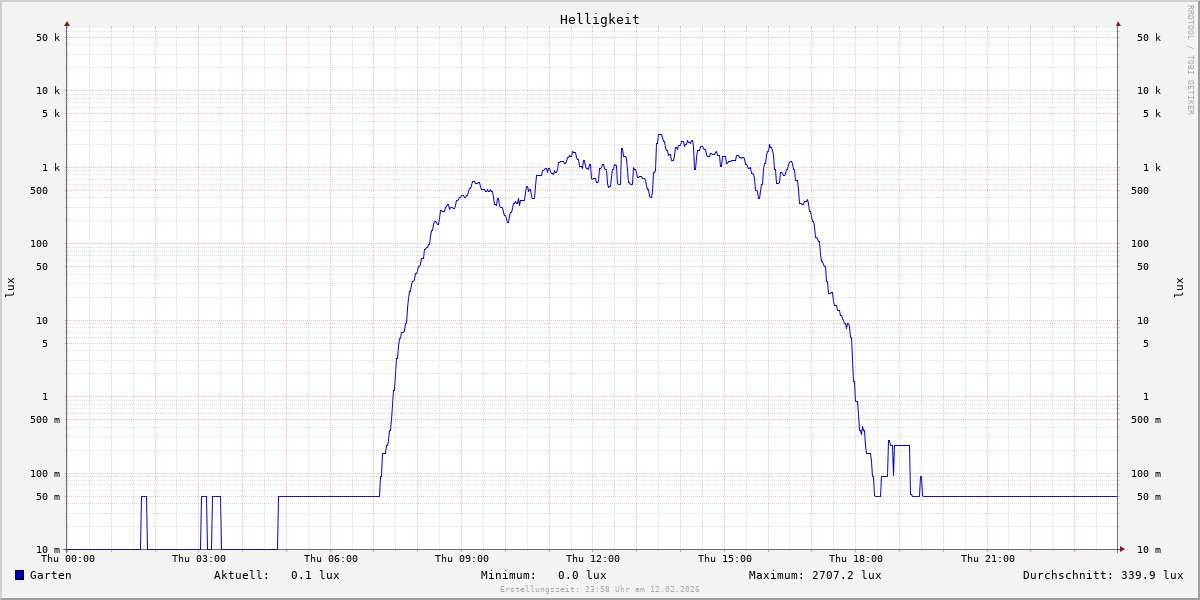The image size is (1200, 600).
Task: Click the '1 k' label on right y-axis
Action: tap(1152, 167)
